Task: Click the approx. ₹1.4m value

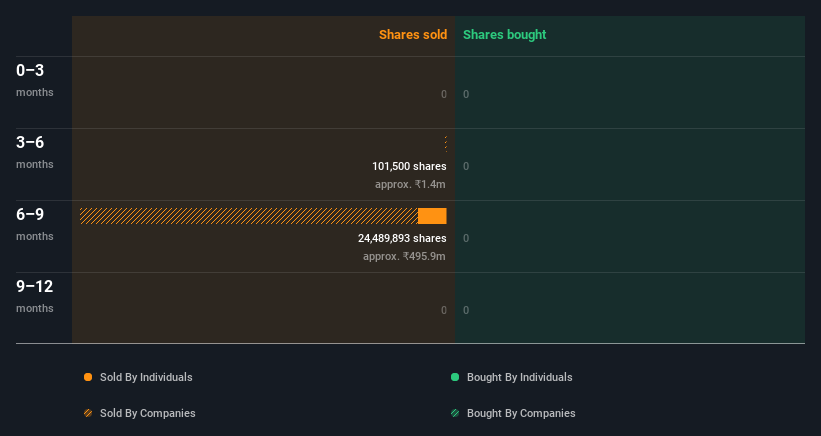Action: [410, 184]
